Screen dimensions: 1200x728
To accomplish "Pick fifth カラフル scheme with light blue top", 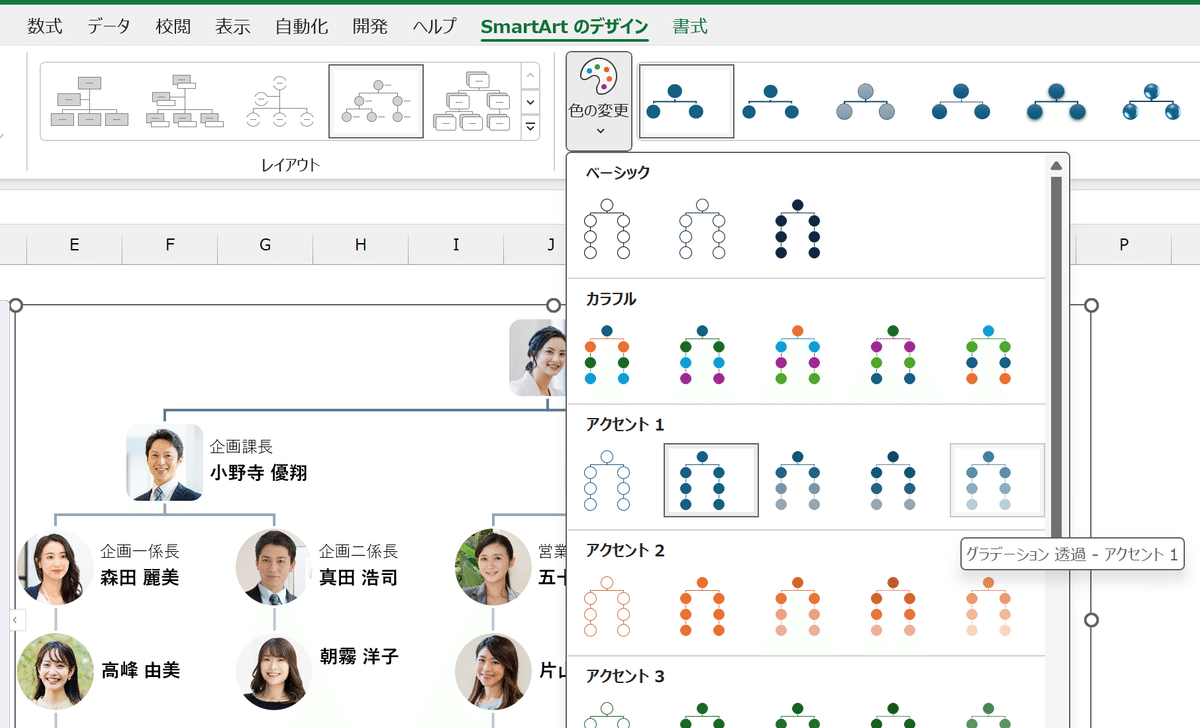I will tap(988, 355).
